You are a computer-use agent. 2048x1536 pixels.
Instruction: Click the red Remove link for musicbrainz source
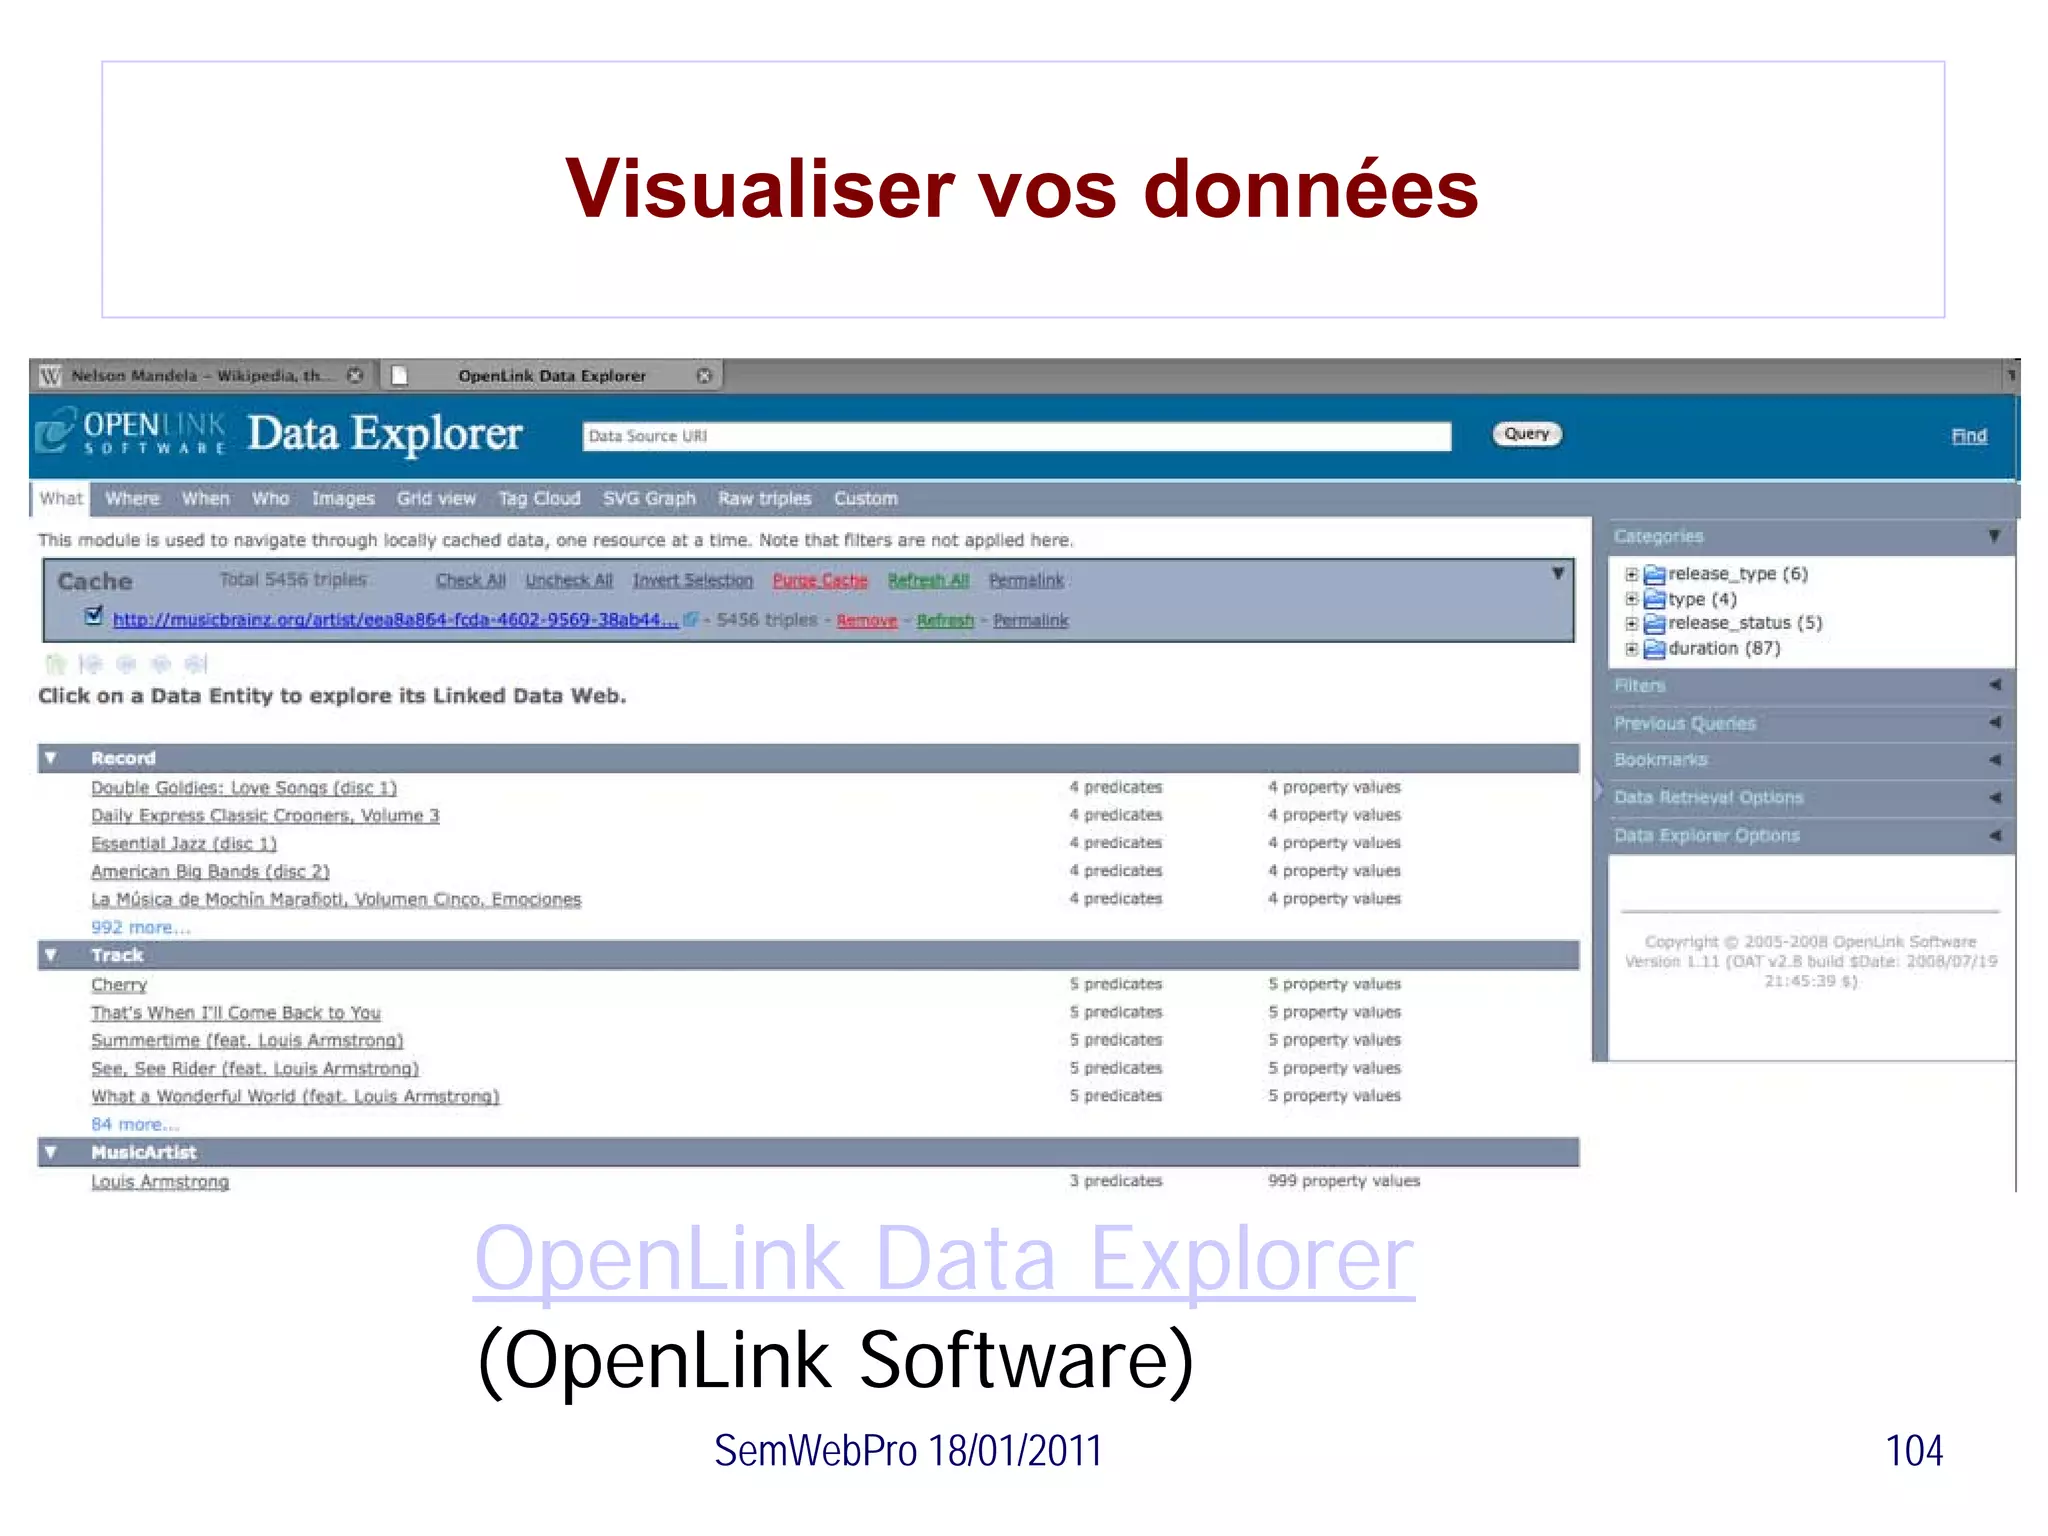click(867, 621)
